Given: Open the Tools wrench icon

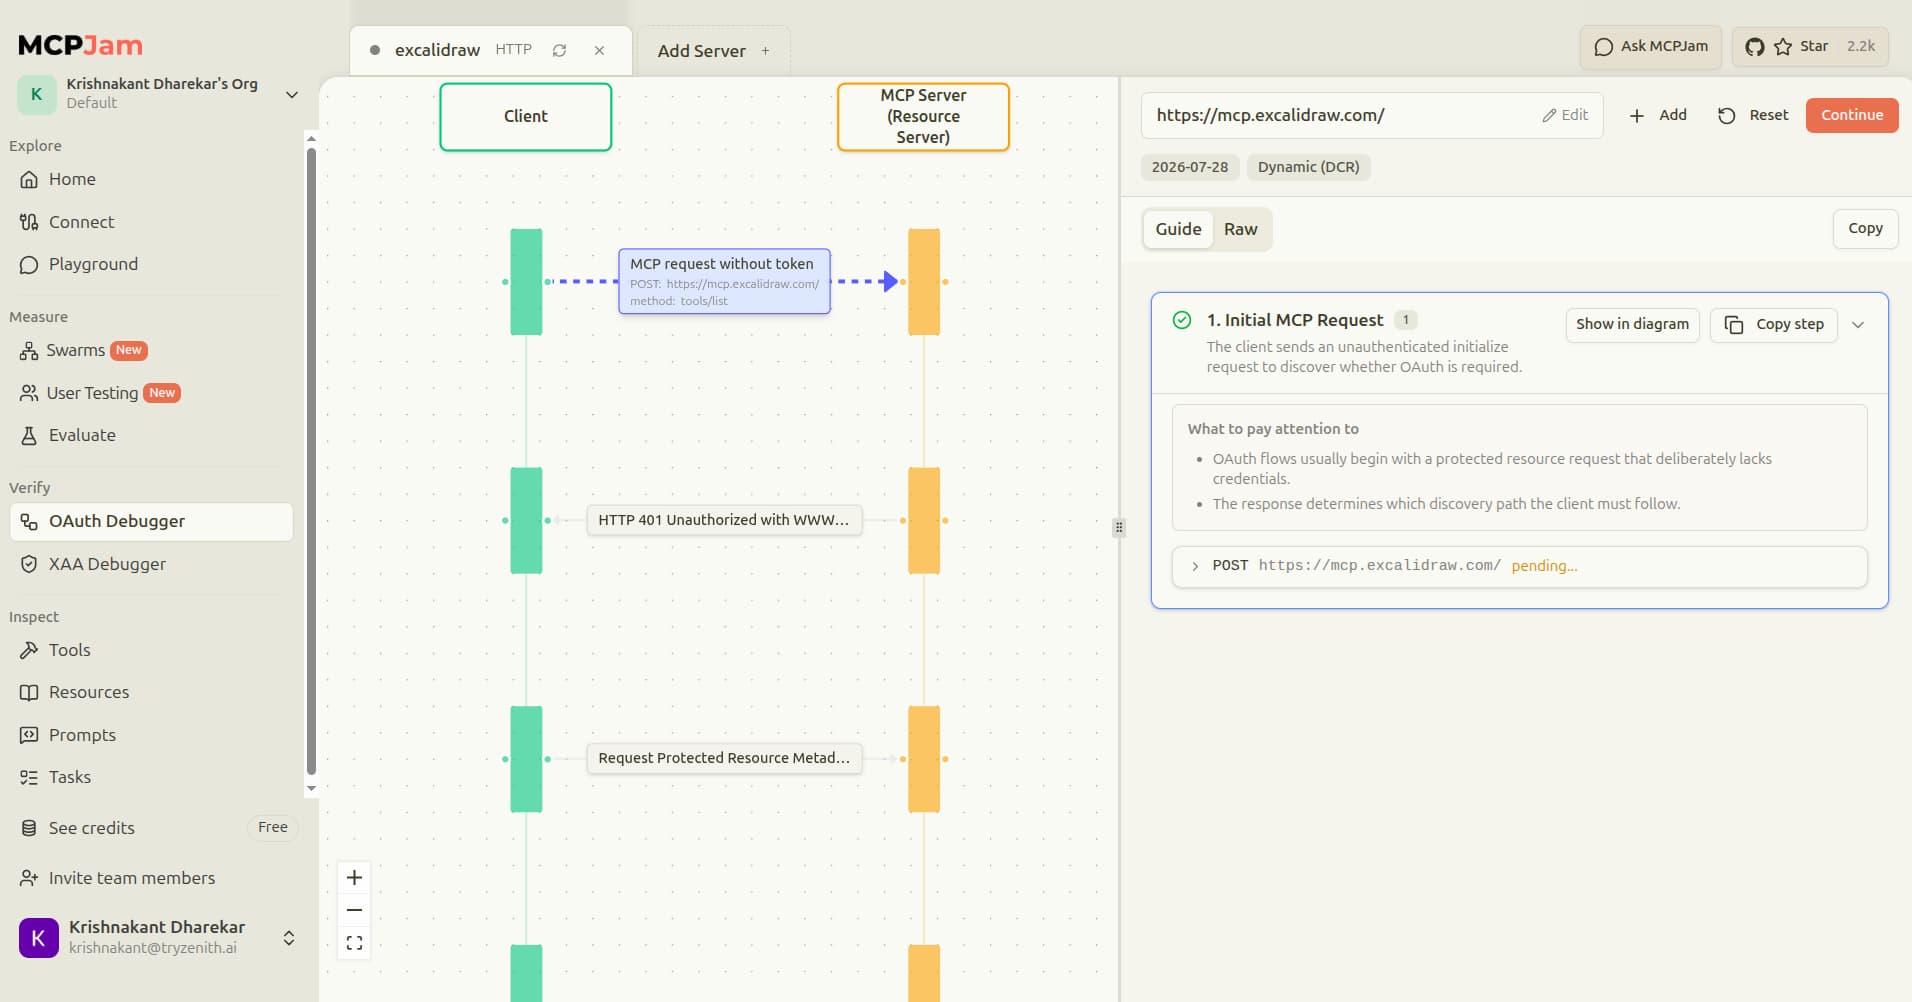Looking at the screenshot, I should [29, 650].
